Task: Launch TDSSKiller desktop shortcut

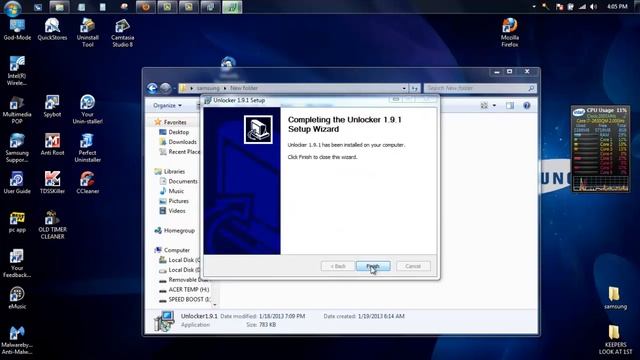Action: (x=52, y=183)
